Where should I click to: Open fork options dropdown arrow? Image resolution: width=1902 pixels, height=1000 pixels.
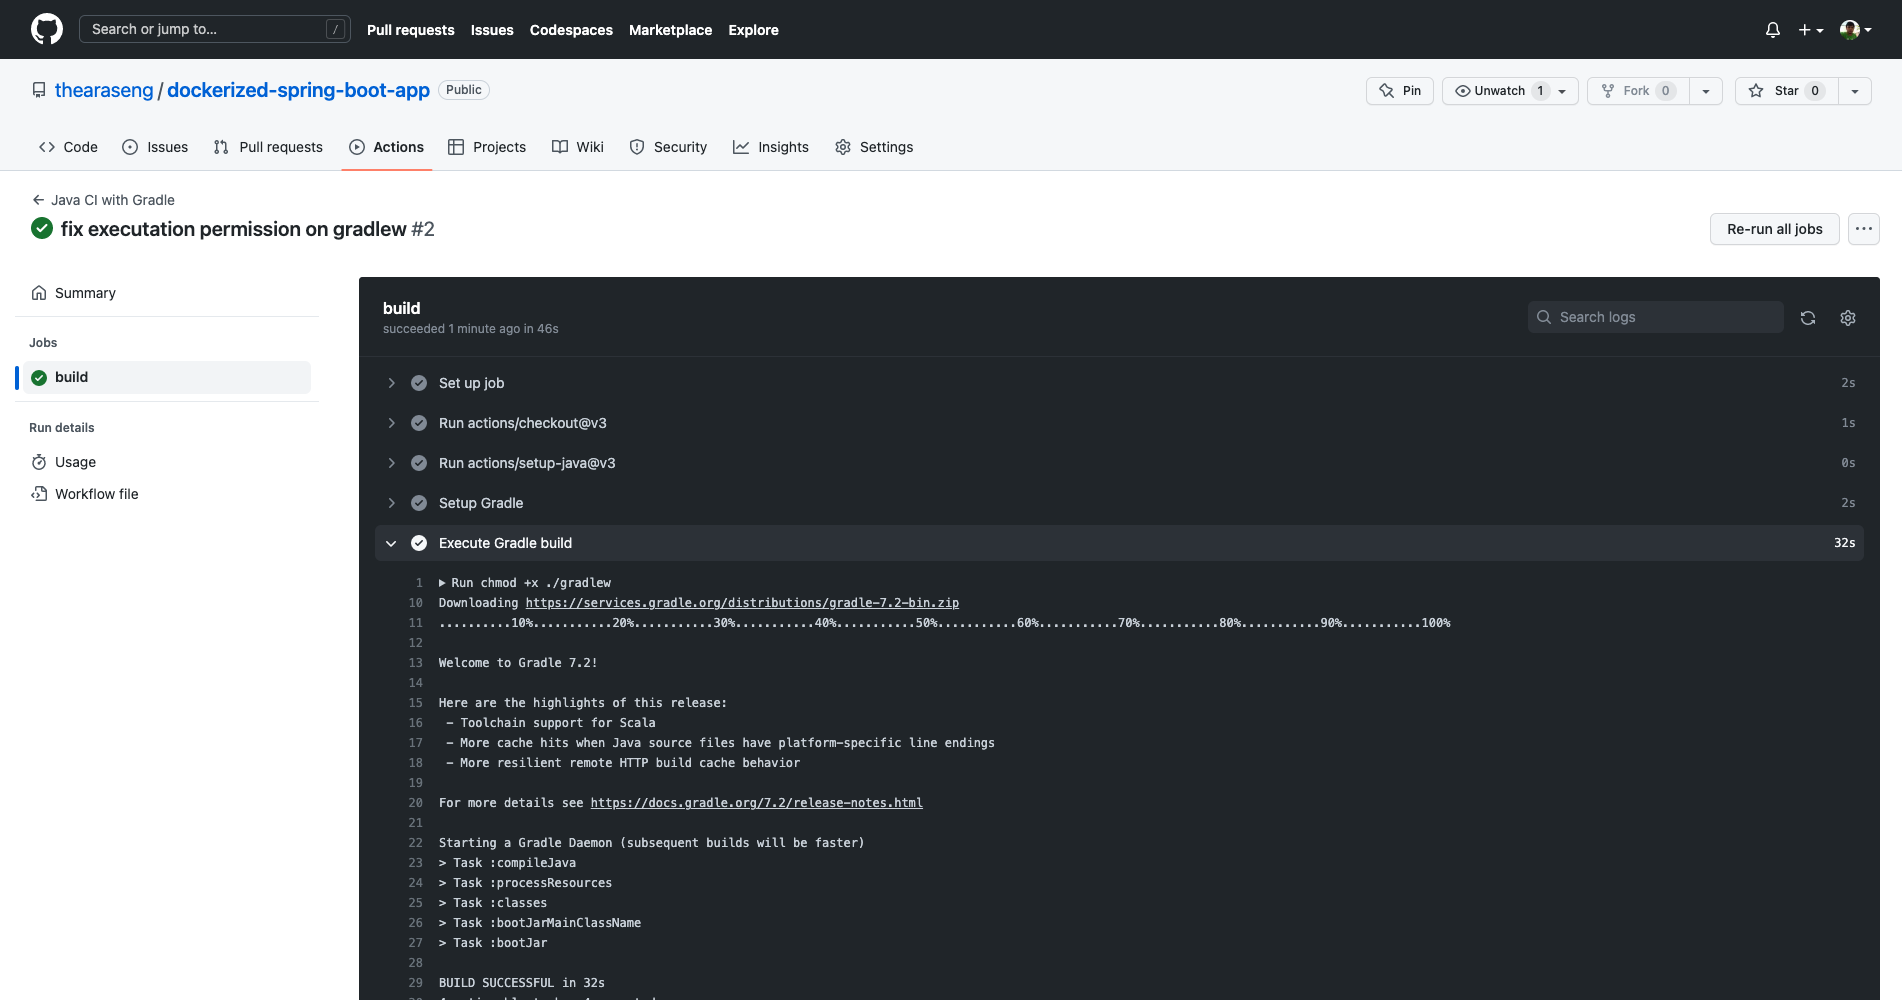(1706, 91)
